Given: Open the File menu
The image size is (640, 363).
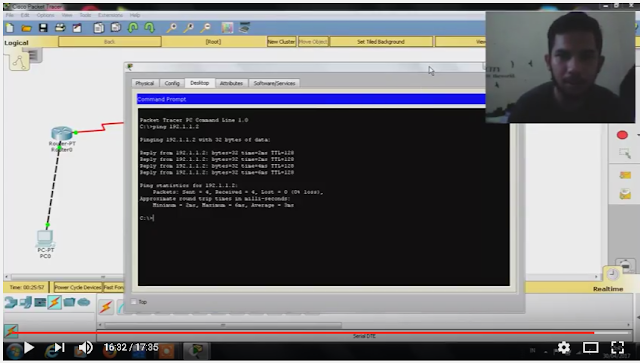Looking at the screenshot, I should (x=10, y=15).
